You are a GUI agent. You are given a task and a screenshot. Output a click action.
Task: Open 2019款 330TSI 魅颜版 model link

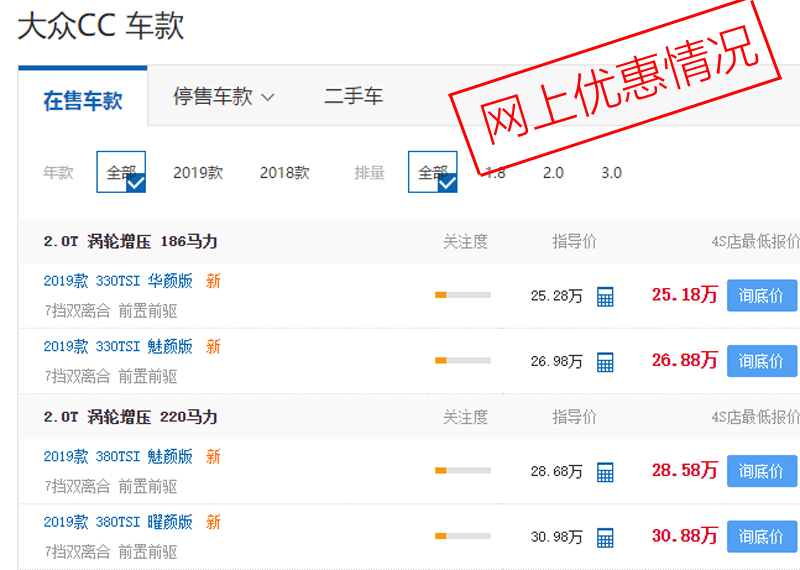[118, 347]
